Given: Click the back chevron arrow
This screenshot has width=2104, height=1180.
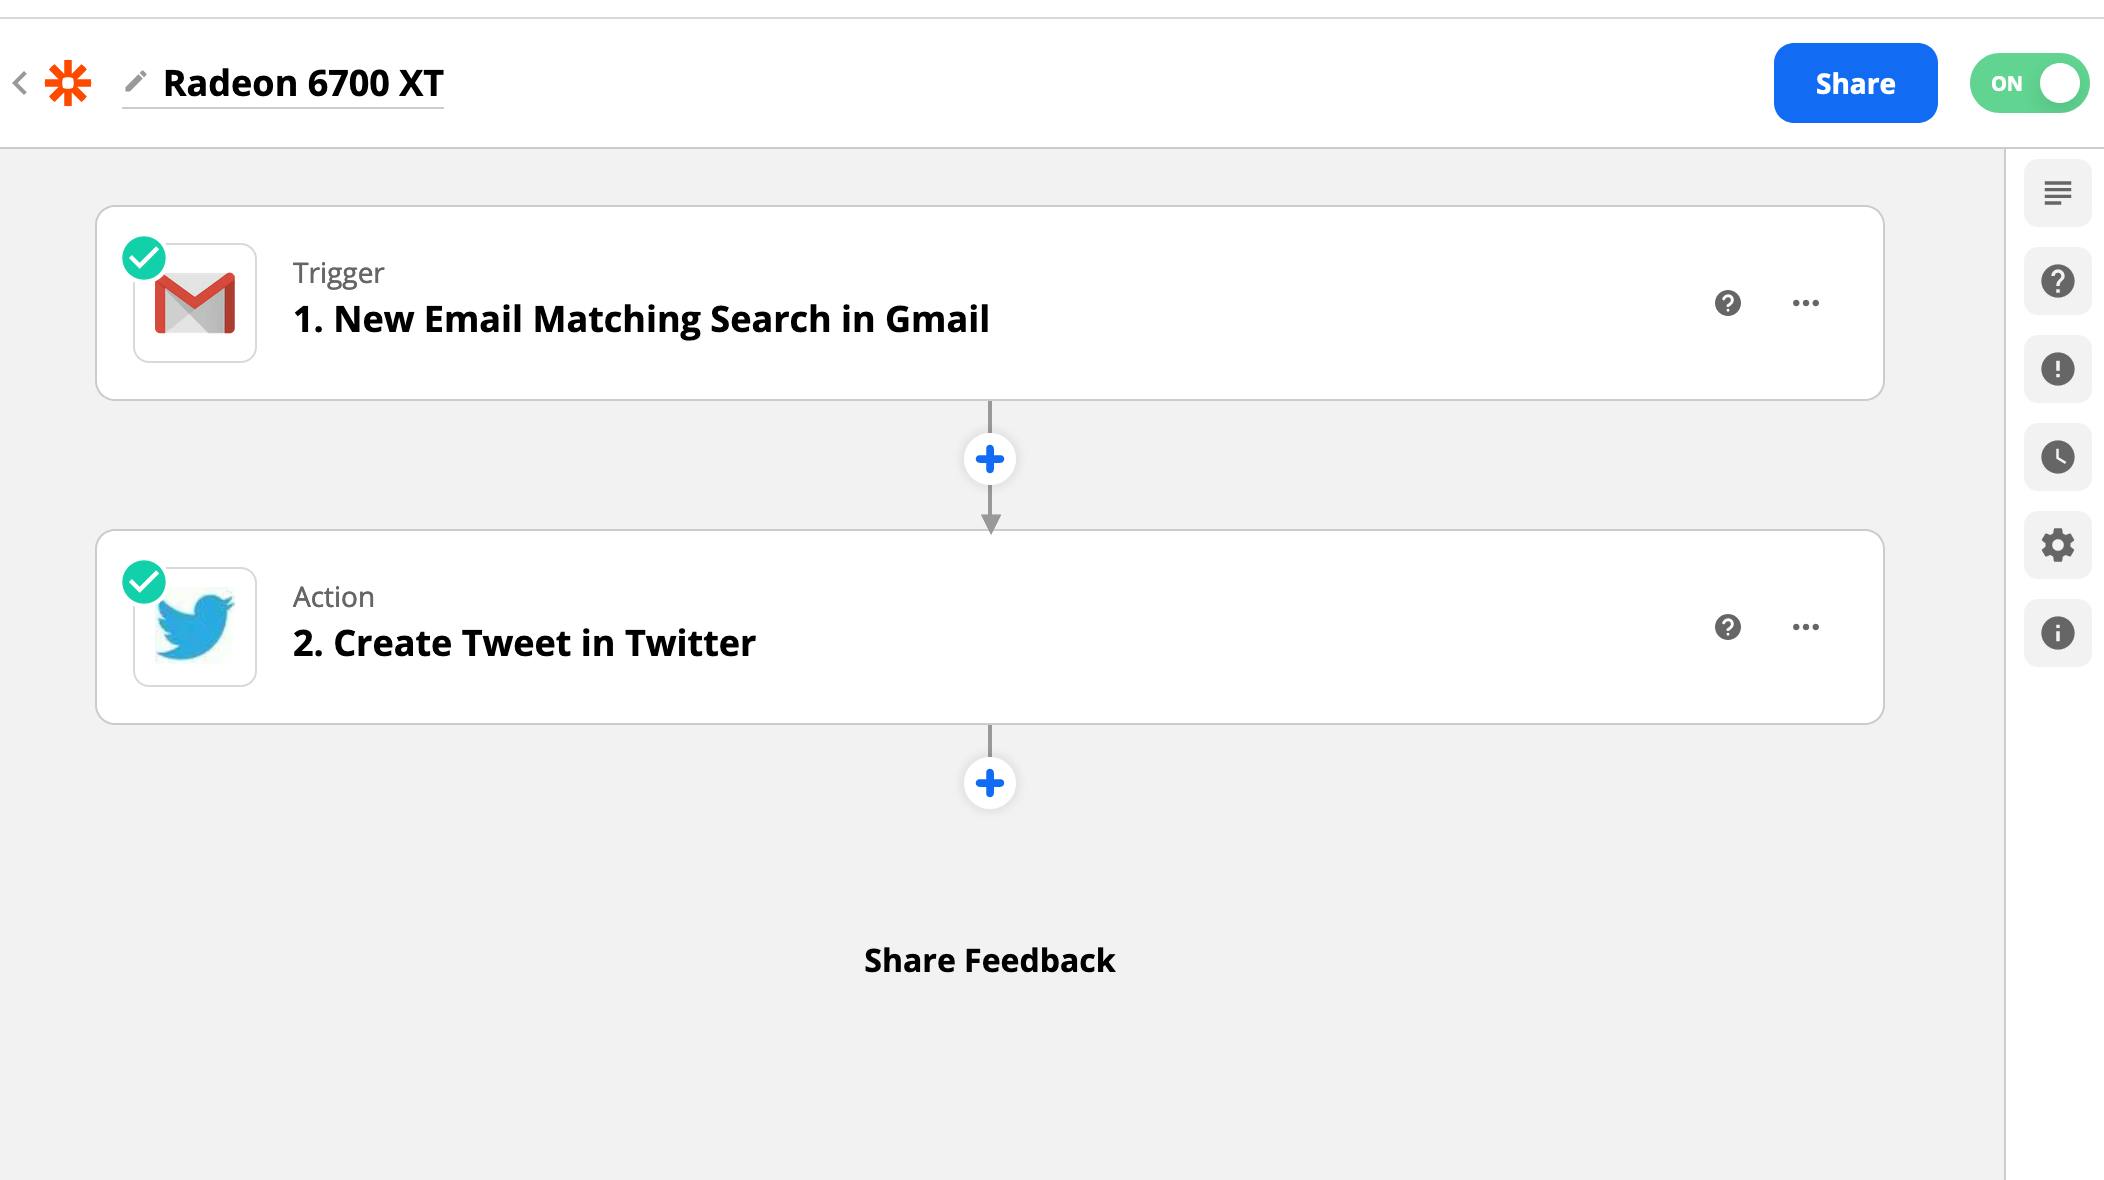Looking at the screenshot, I should point(20,83).
